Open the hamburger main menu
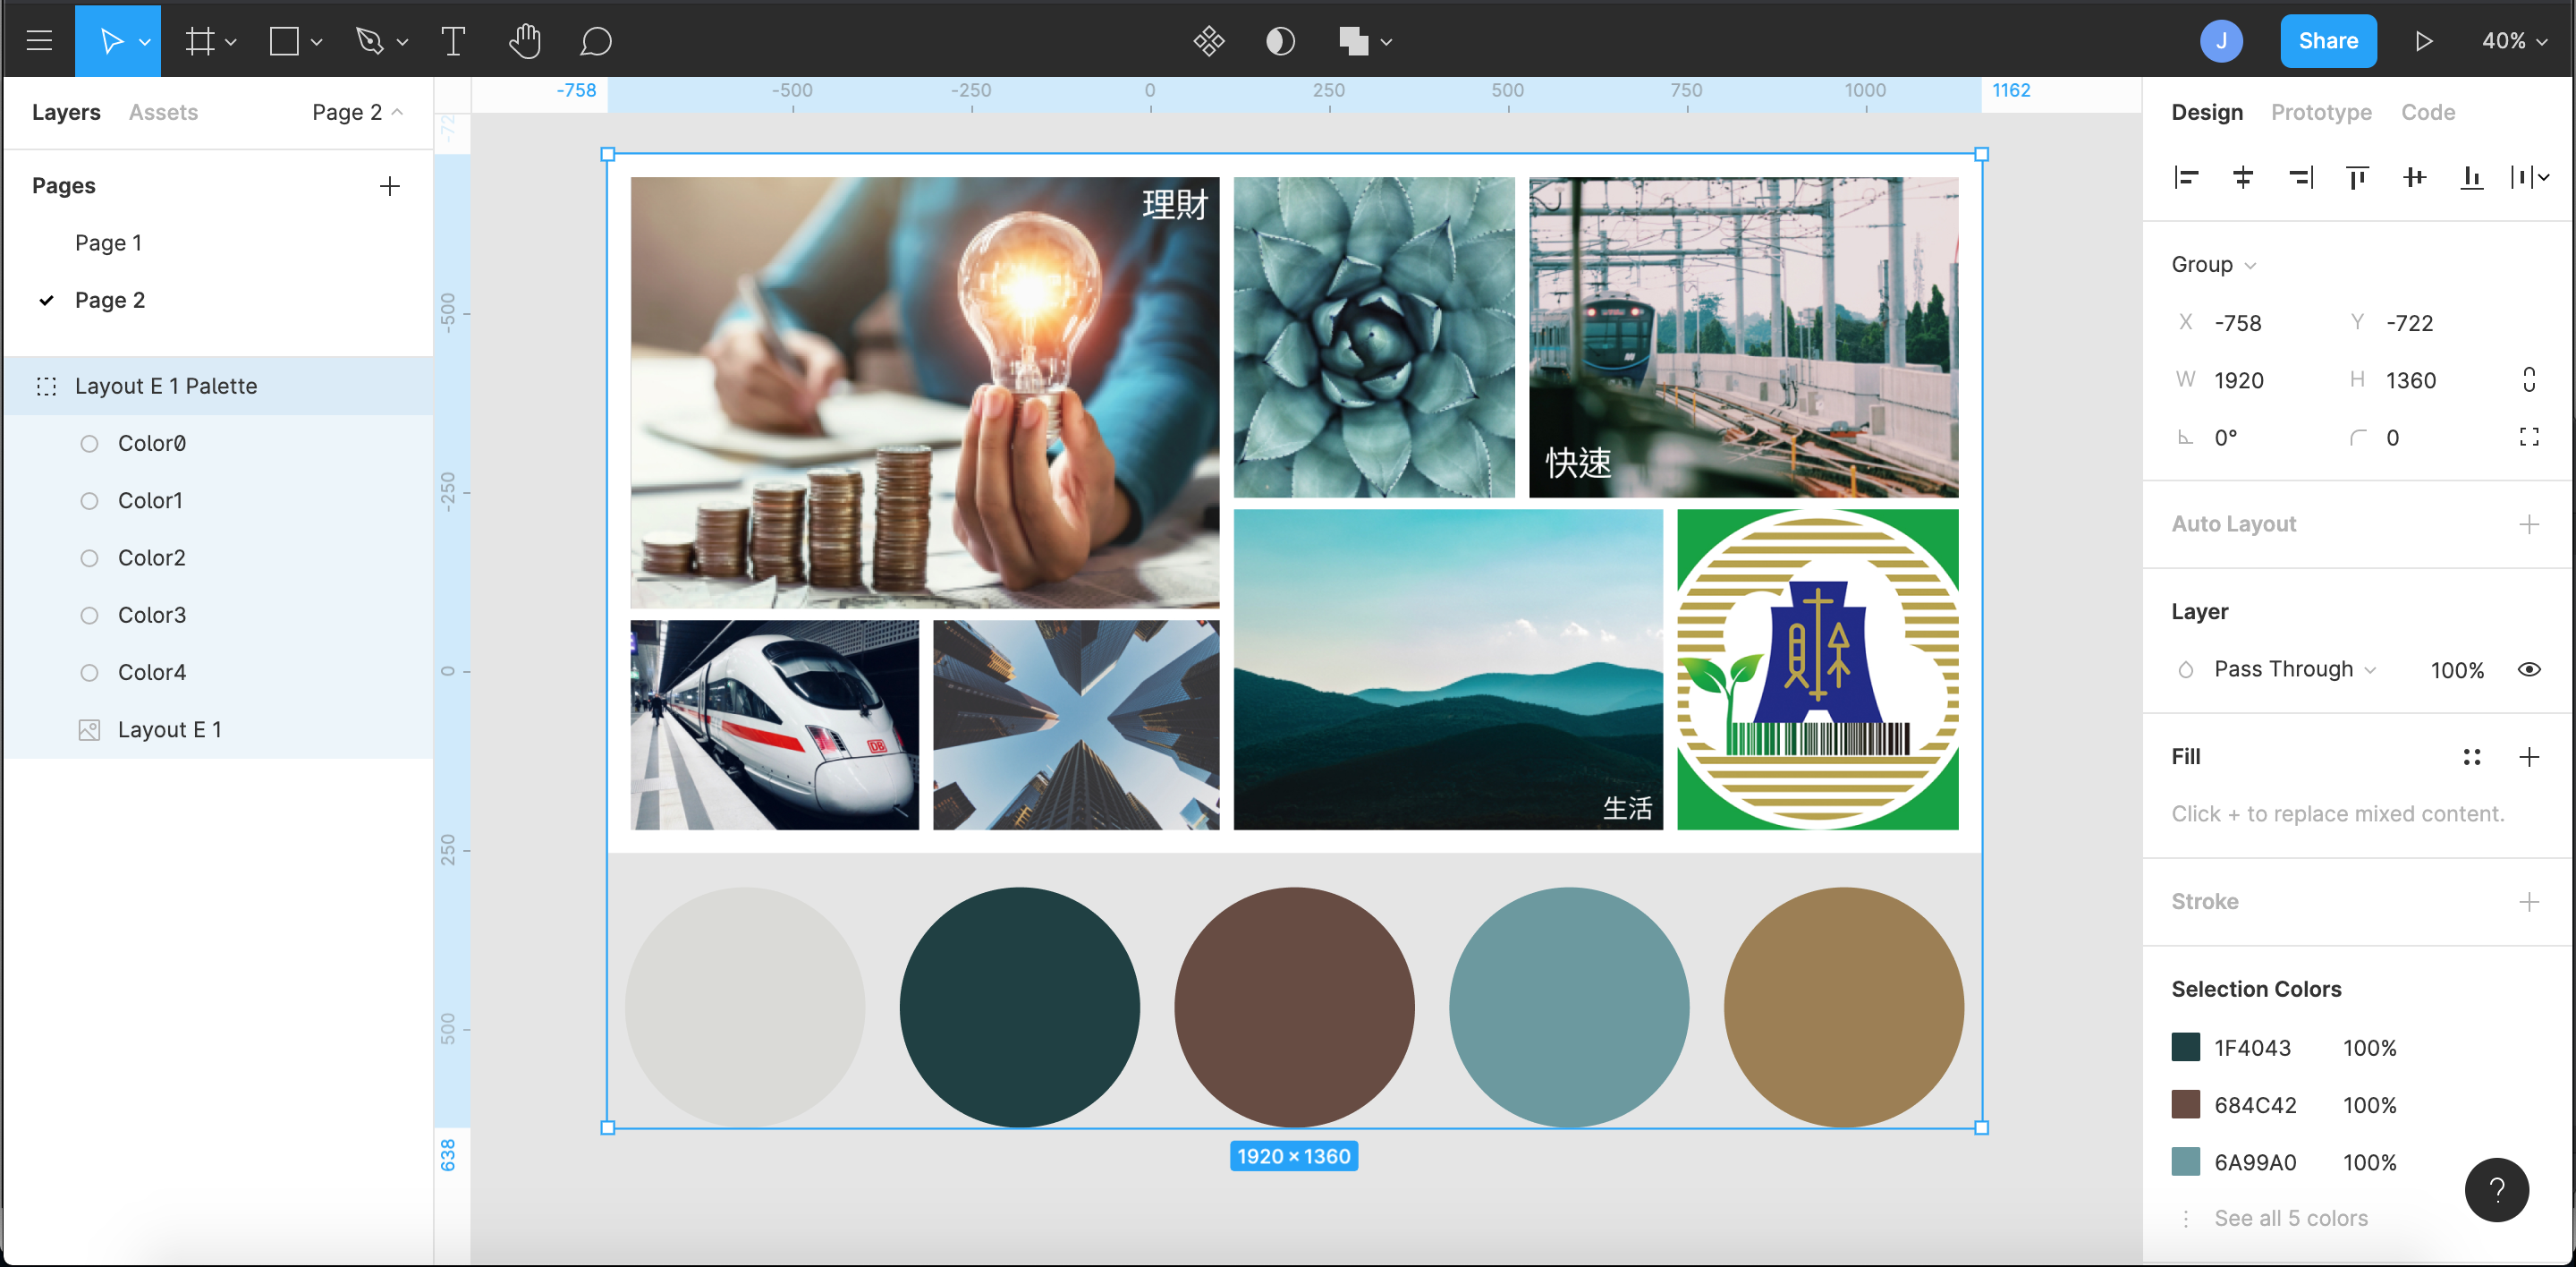 (39, 41)
